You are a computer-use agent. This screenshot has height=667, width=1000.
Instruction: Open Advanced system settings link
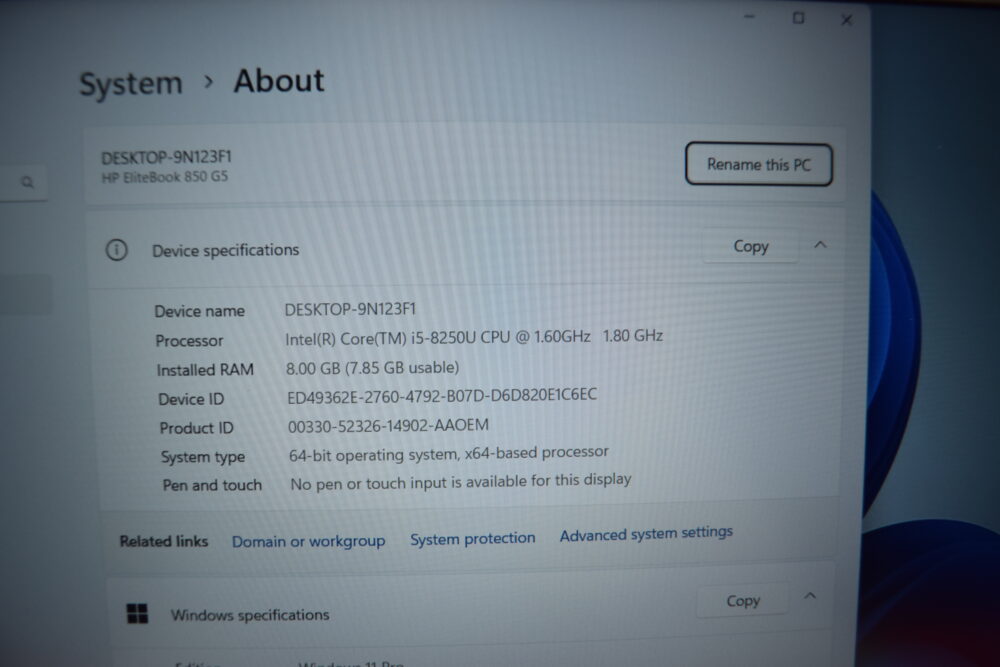tap(646, 534)
